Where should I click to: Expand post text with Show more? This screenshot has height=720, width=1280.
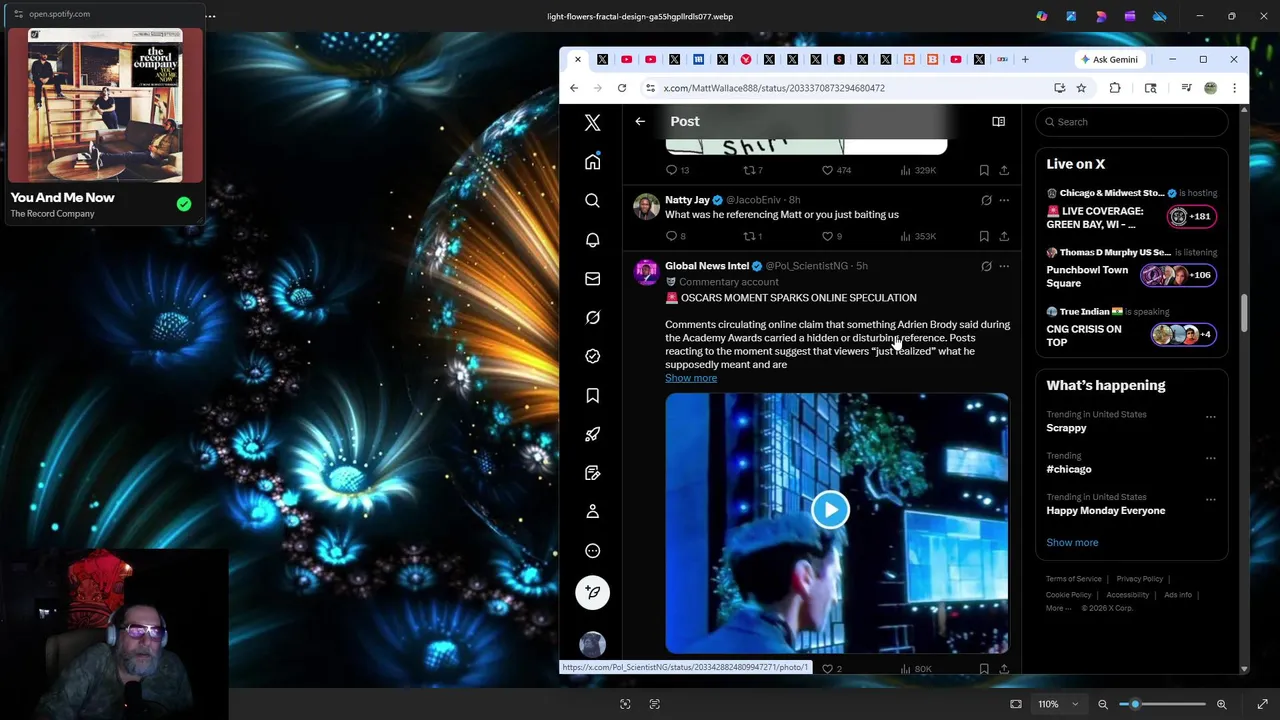tap(691, 378)
